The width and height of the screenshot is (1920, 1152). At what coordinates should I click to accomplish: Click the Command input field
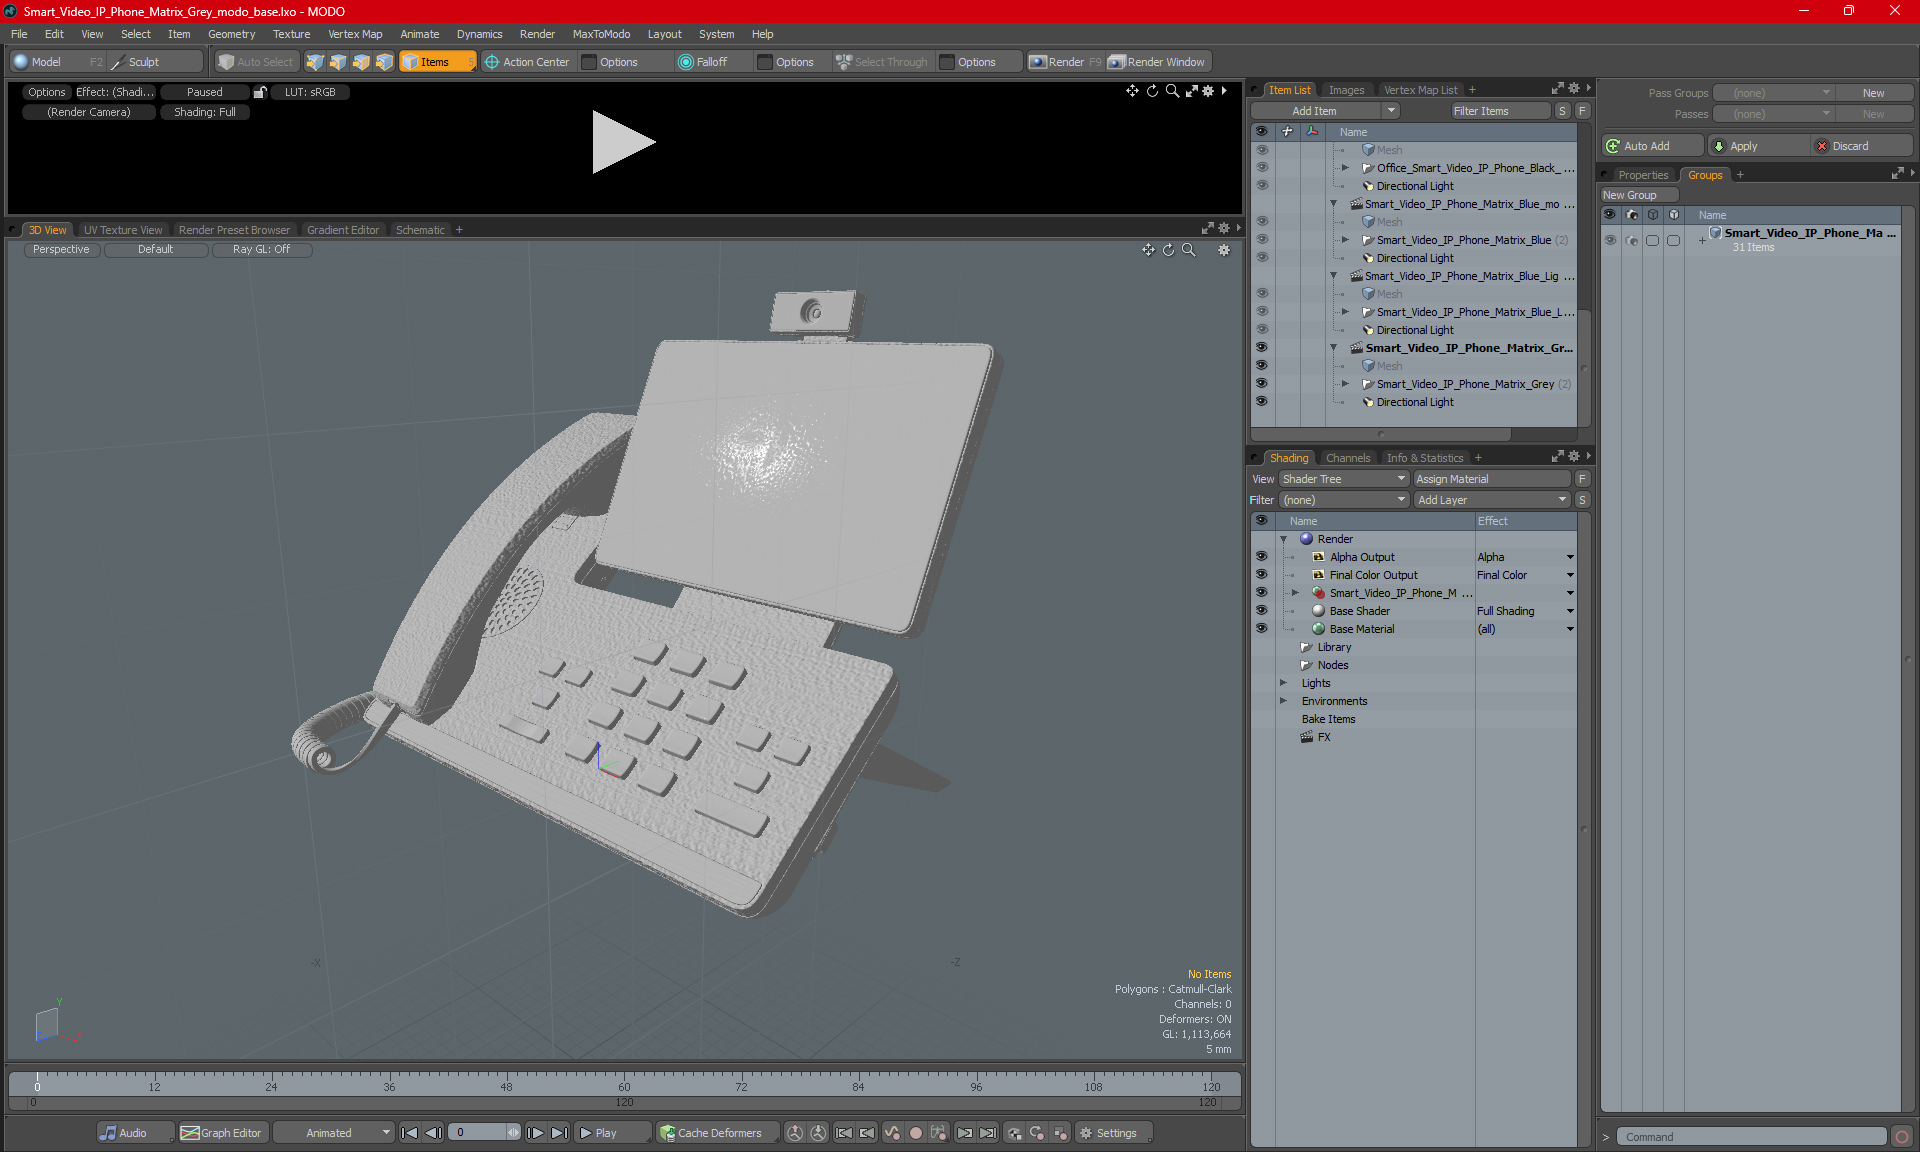tap(1752, 1137)
